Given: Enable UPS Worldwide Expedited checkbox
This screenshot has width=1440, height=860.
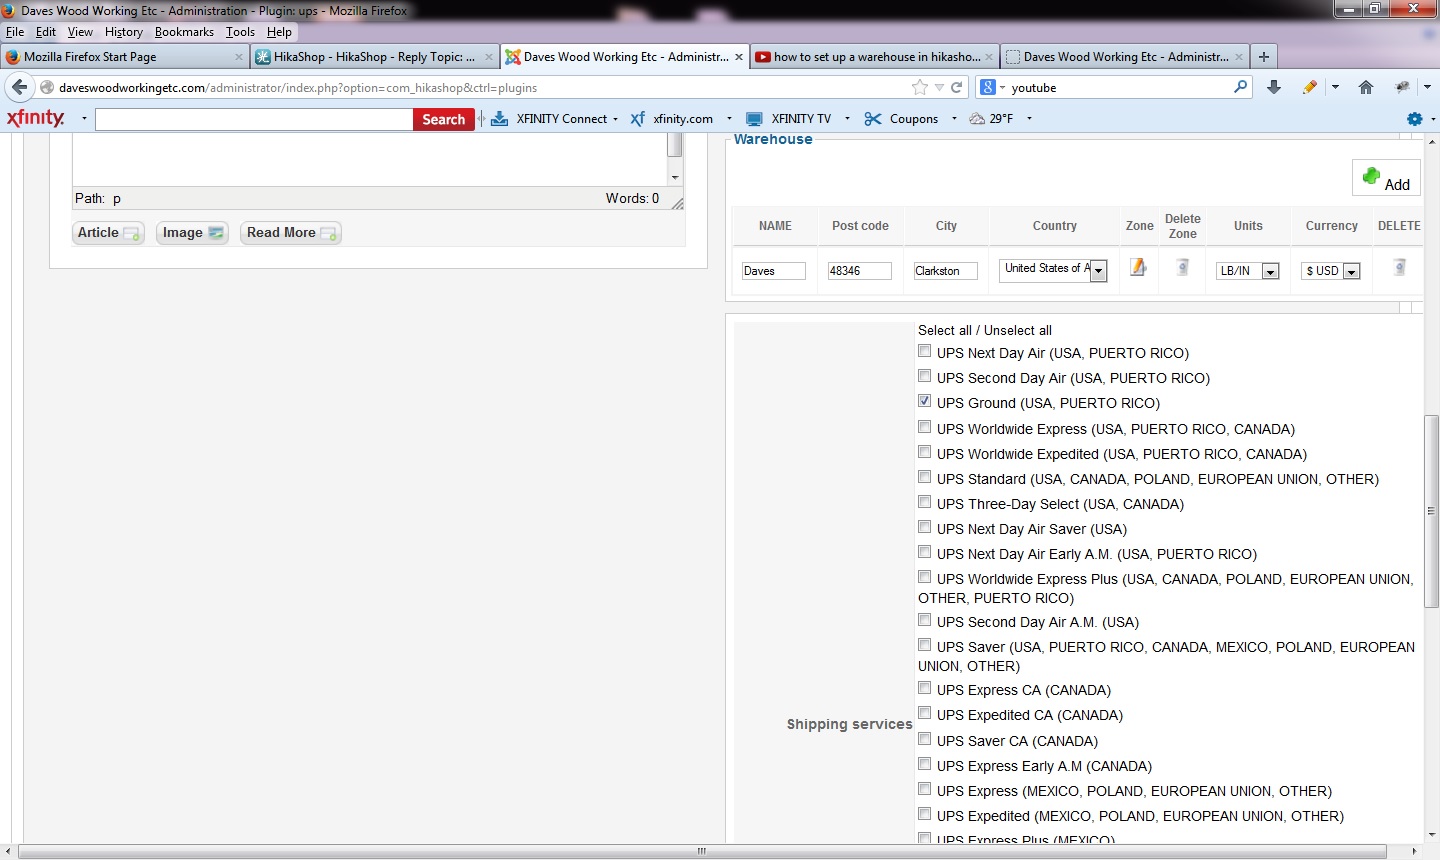Looking at the screenshot, I should [x=925, y=452].
